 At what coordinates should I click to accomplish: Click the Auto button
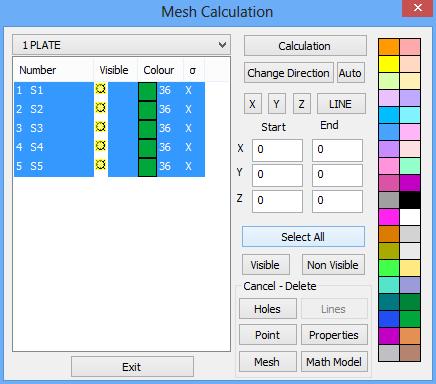[x=351, y=73]
